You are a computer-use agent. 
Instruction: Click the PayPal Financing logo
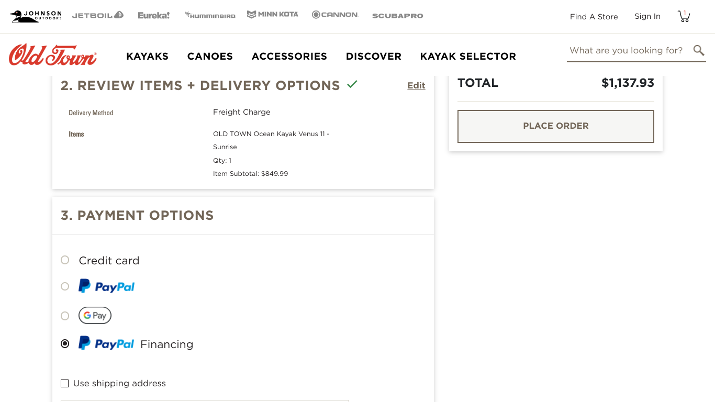[106, 343]
